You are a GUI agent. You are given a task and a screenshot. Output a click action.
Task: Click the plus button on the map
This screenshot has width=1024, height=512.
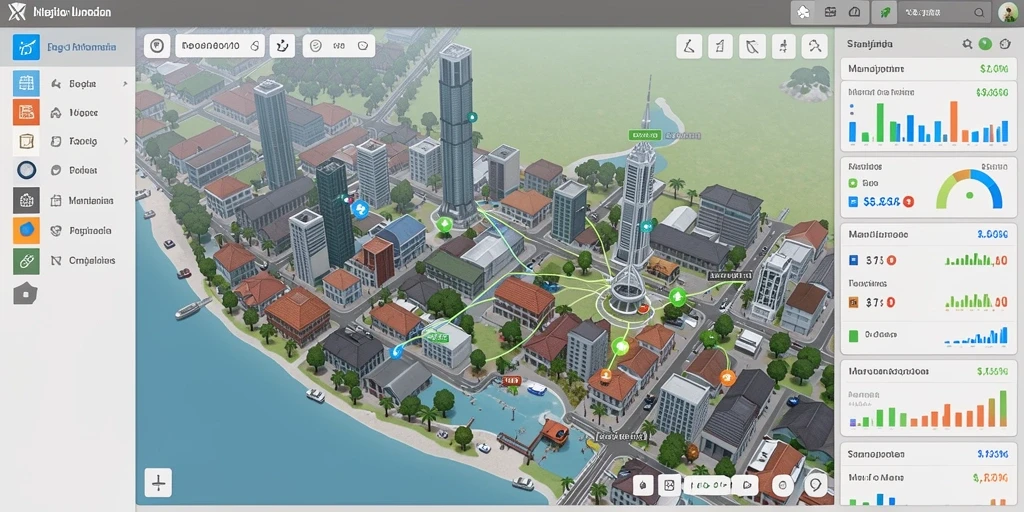[158, 483]
